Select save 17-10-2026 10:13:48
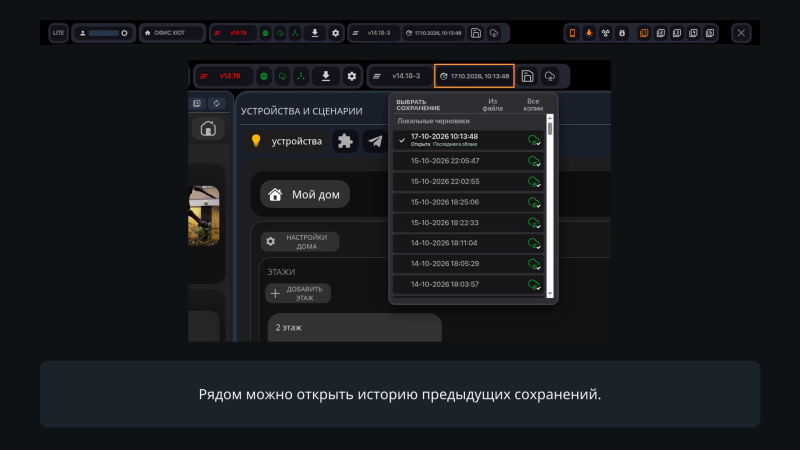Viewport: 800px width, 450px height. coord(468,140)
